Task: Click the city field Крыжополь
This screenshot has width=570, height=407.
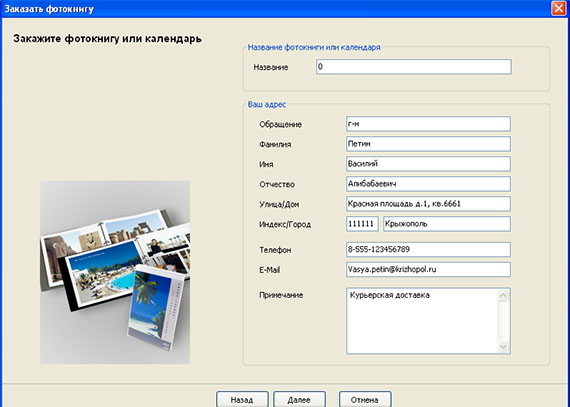Action: coord(447,224)
